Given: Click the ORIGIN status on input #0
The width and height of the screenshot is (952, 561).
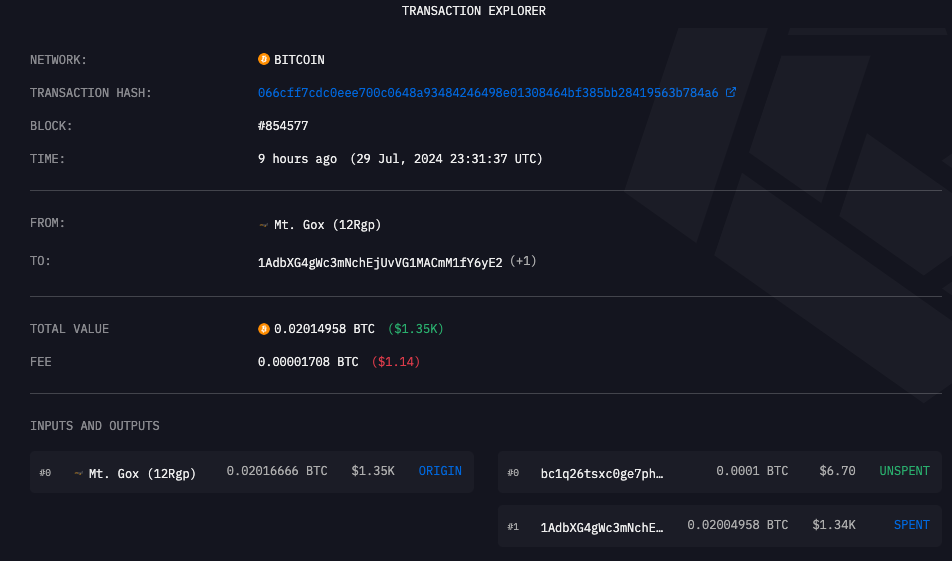Looking at the screenshot, I should (440, 471).
